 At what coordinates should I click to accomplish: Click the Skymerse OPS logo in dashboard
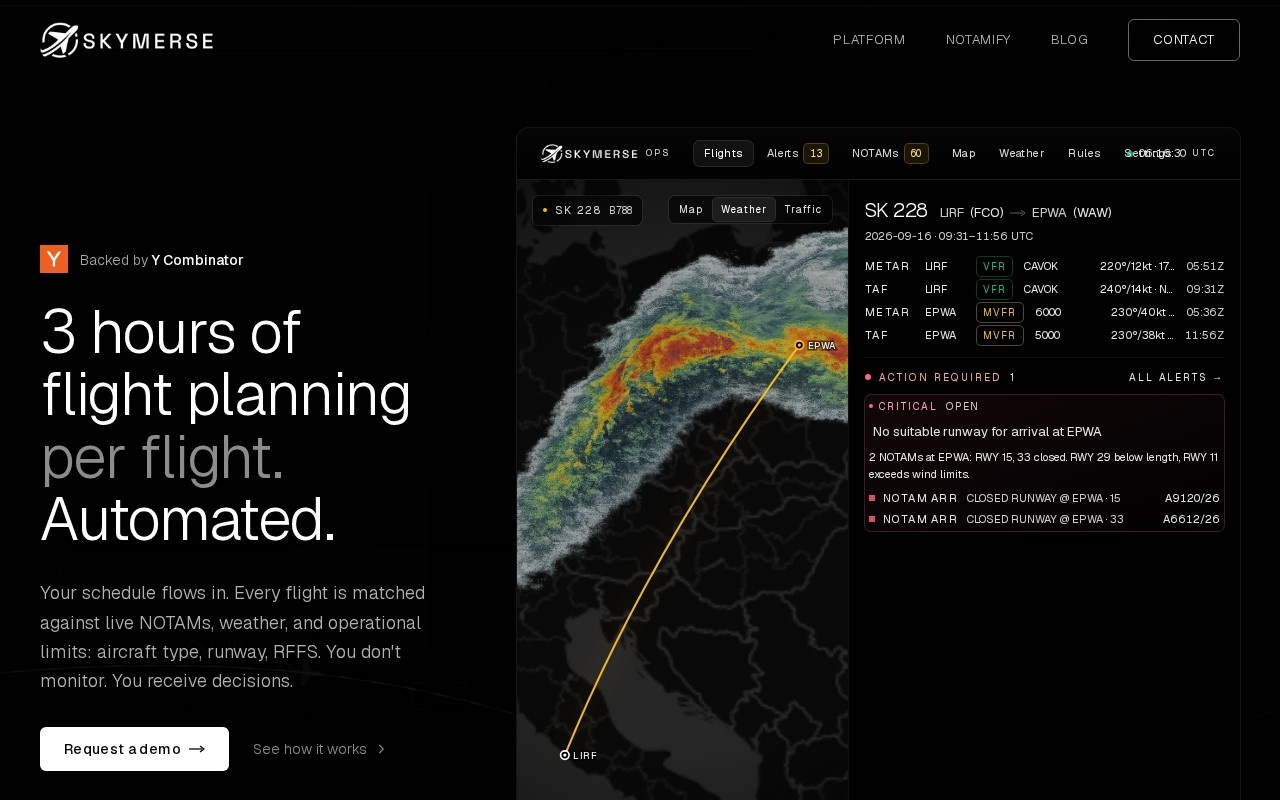[605, 153]
